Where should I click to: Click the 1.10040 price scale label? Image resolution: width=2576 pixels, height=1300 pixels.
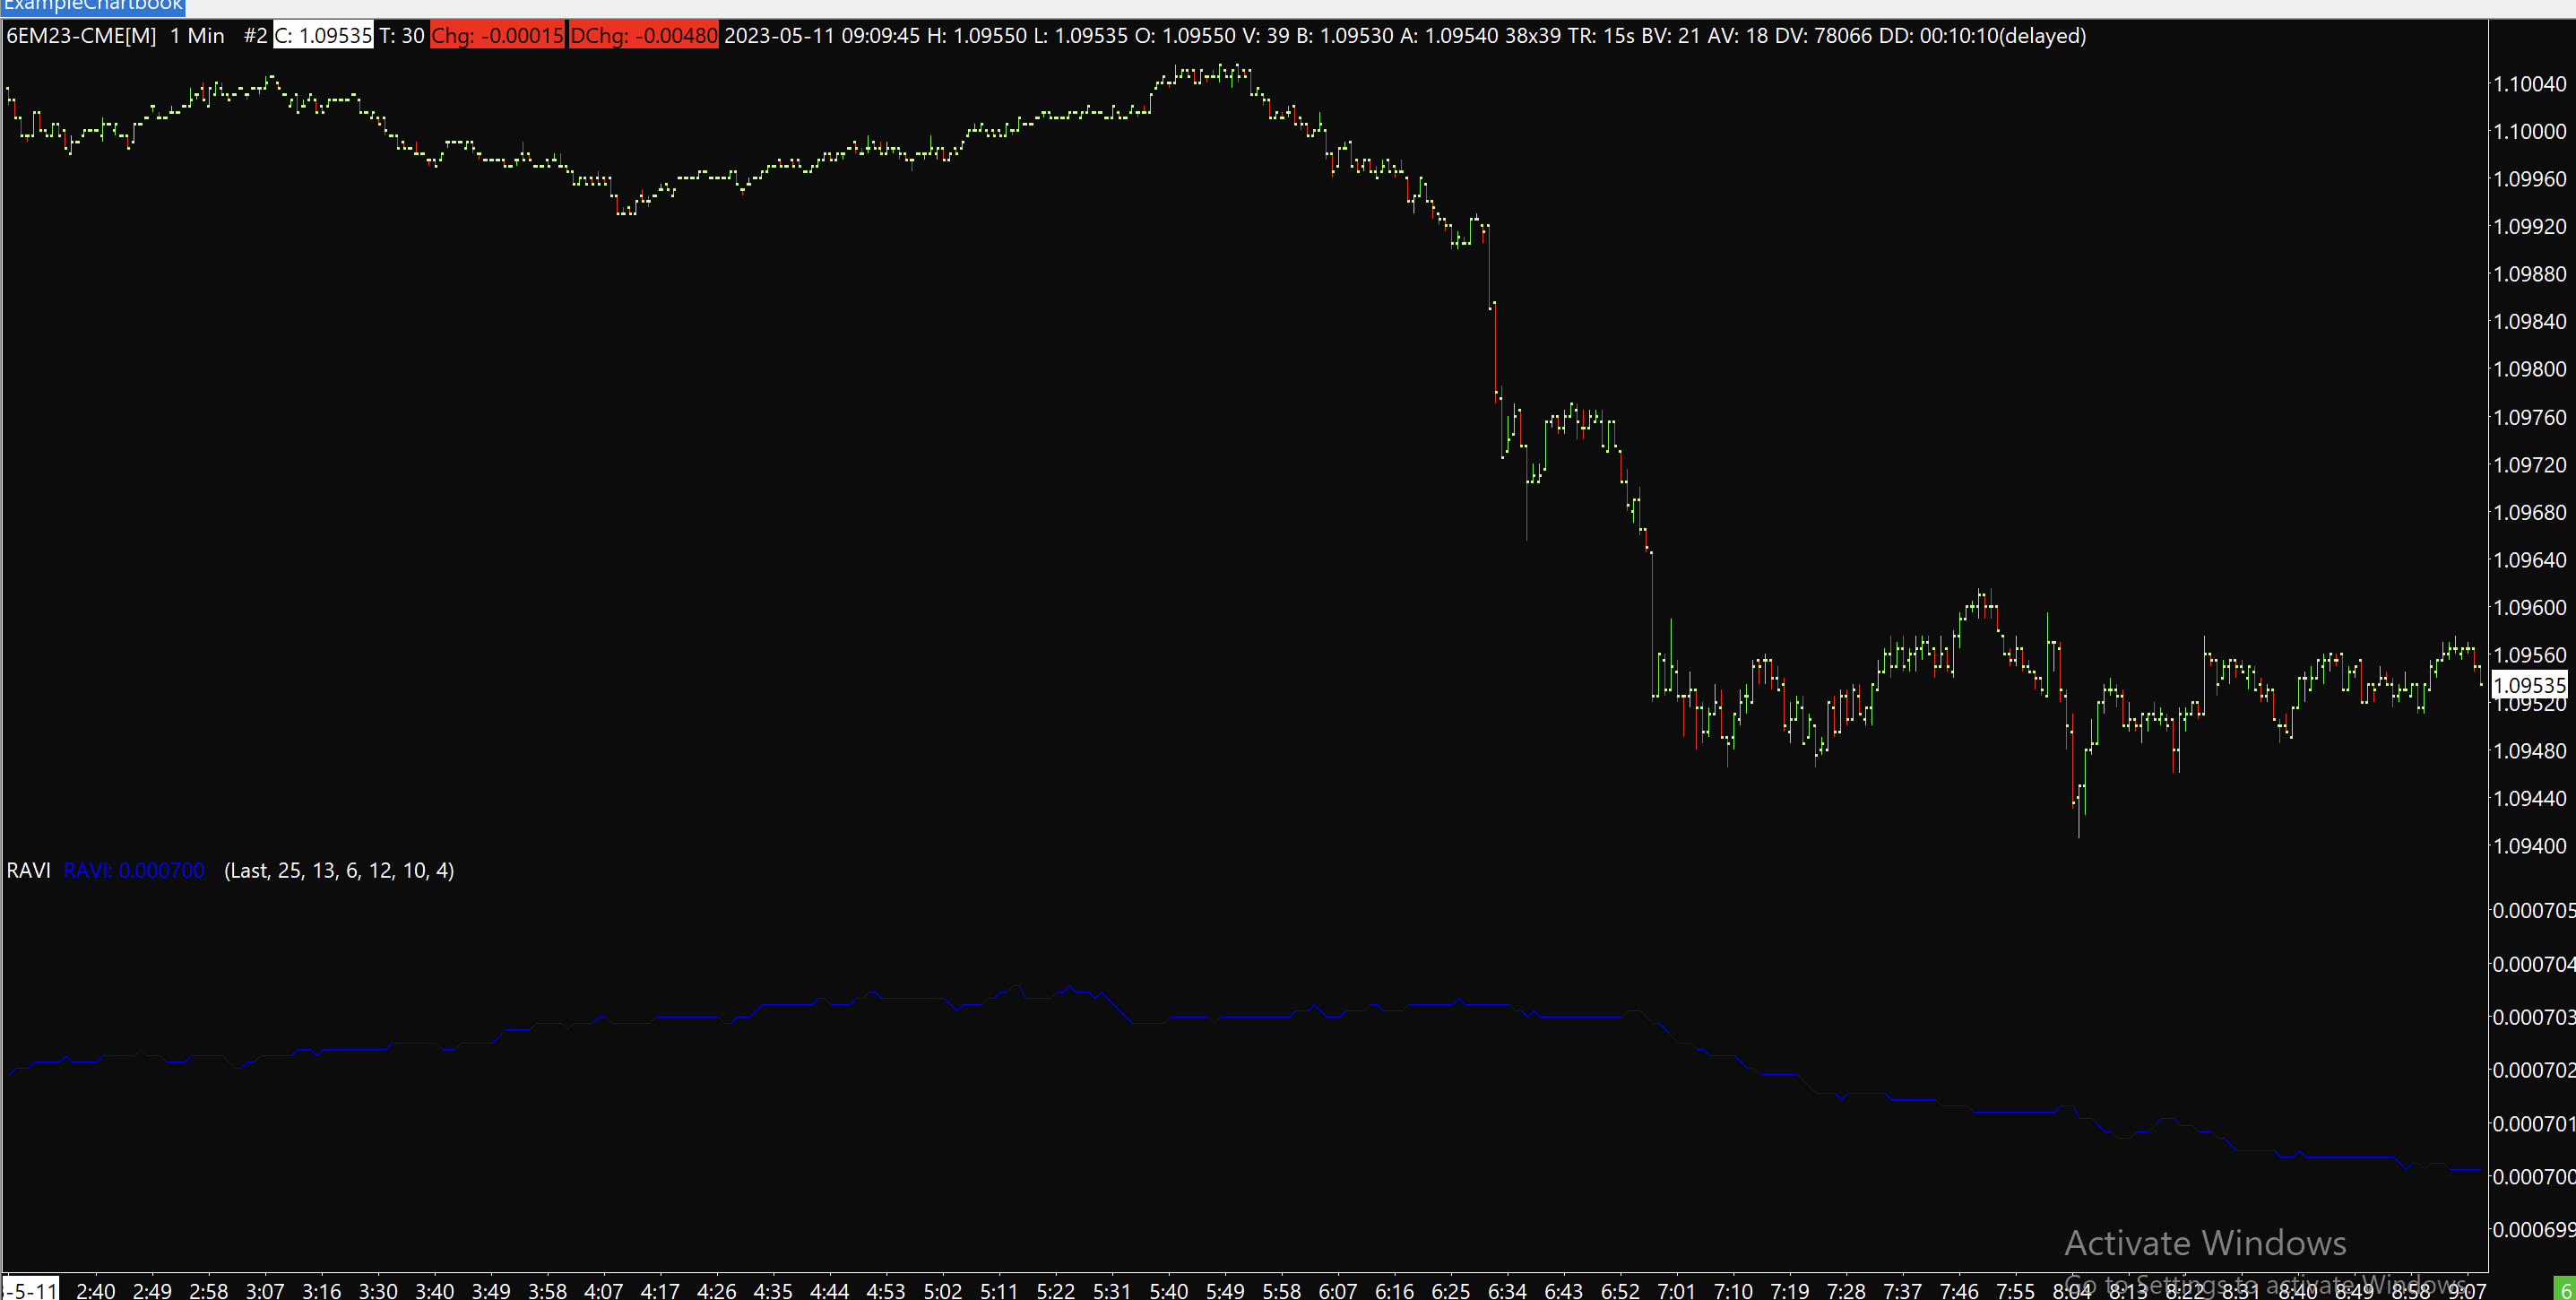[2529, 84]
